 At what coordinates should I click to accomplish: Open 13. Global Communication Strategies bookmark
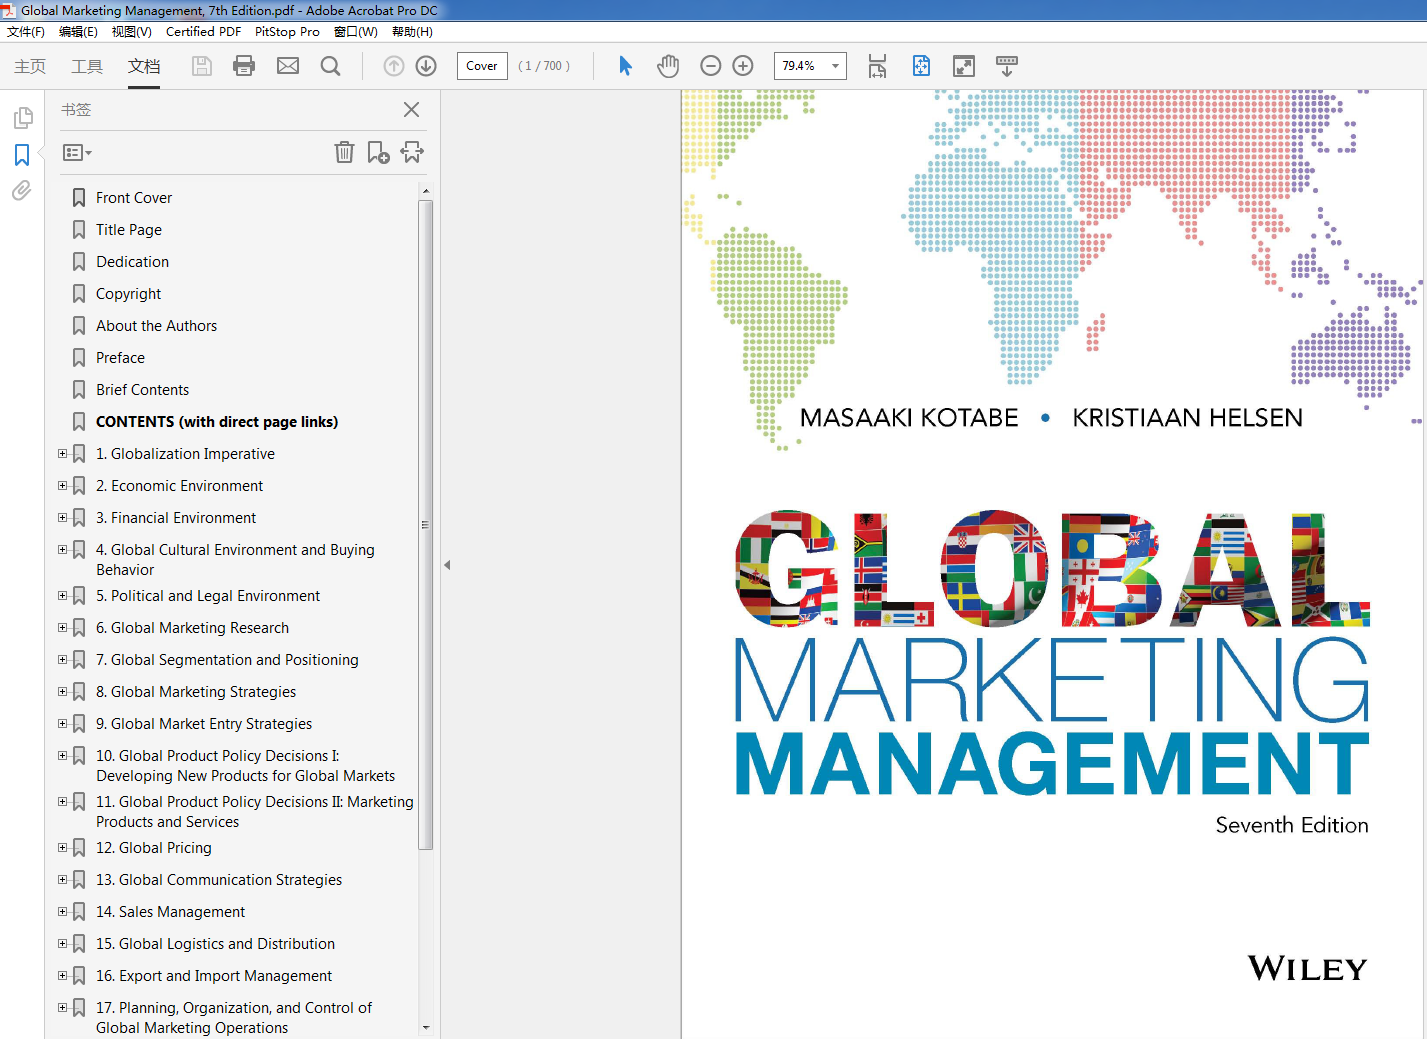[x=219, y=880]
